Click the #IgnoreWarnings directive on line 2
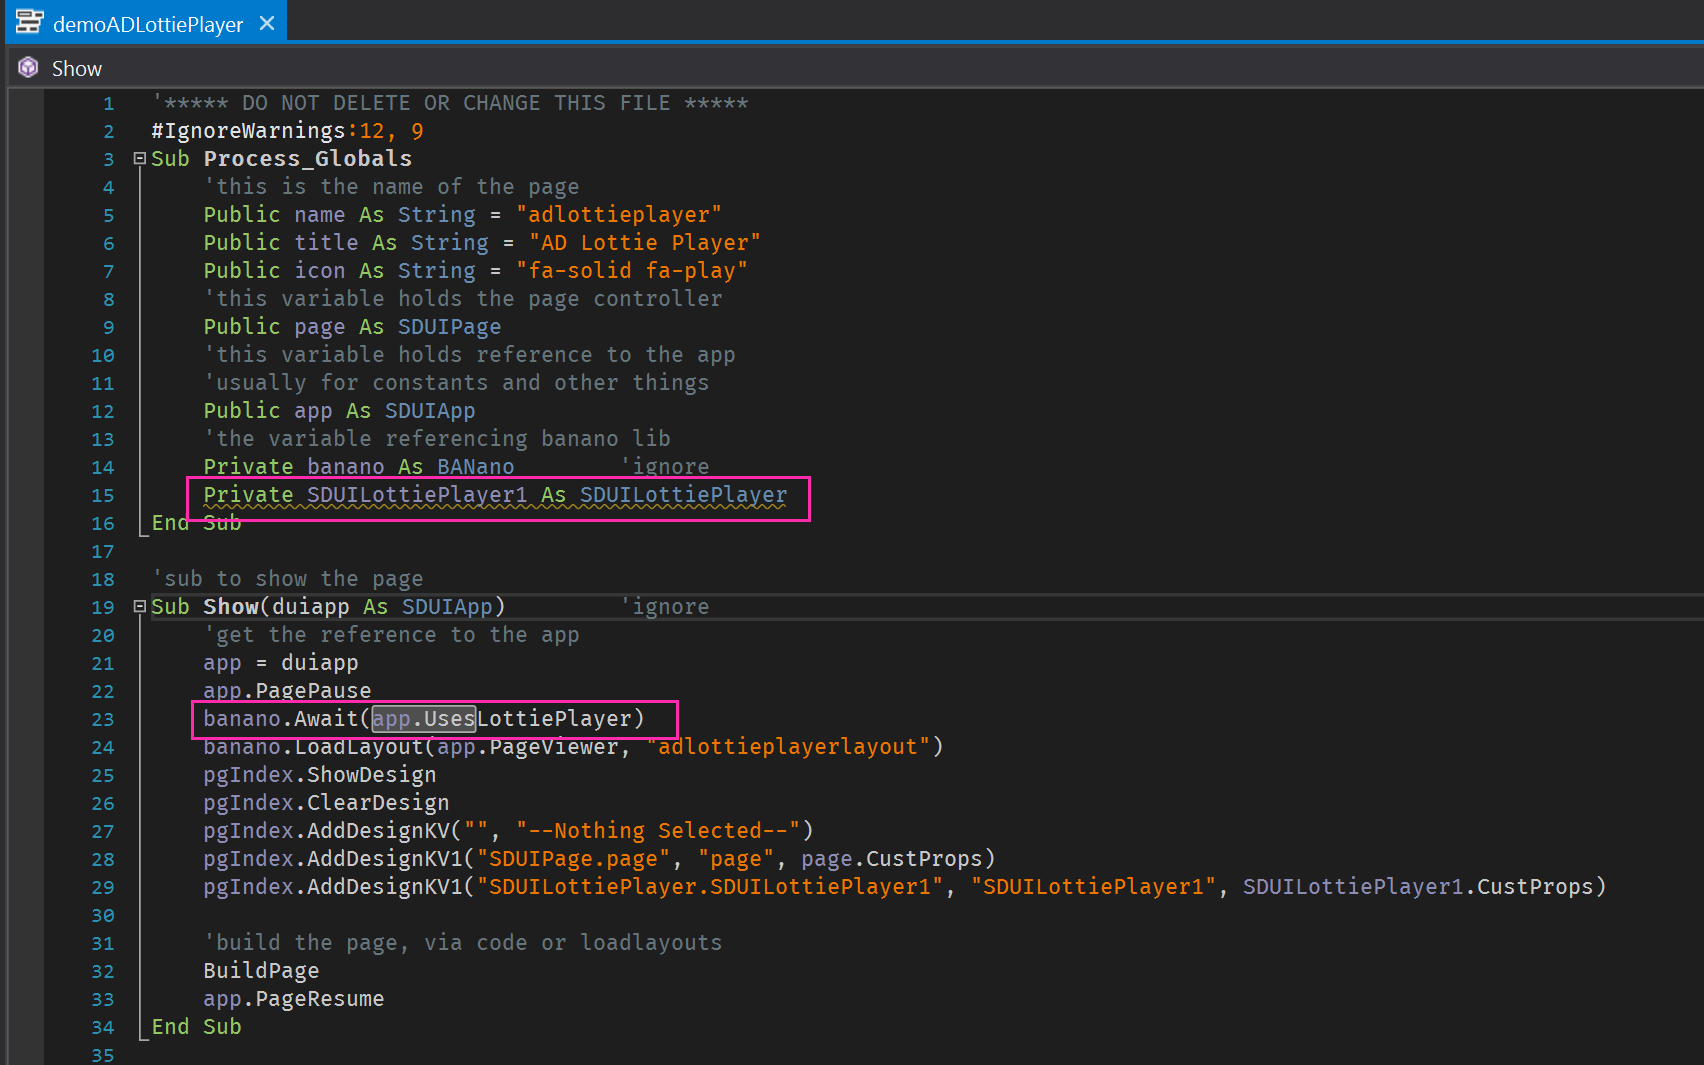Screen dimensions: 1704x1065 coord(248,131)
